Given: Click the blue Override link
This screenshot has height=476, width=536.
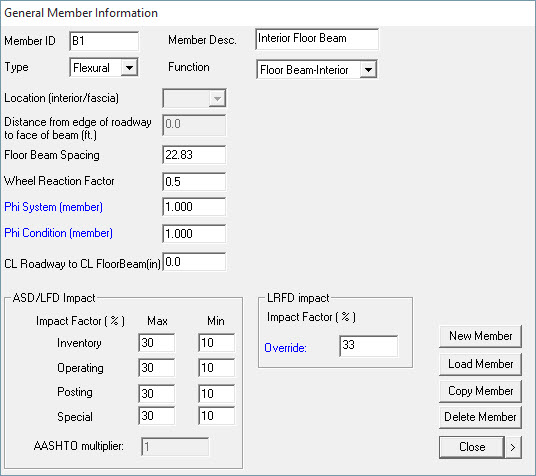Looking at the screenshot, I should pos(285,348).
